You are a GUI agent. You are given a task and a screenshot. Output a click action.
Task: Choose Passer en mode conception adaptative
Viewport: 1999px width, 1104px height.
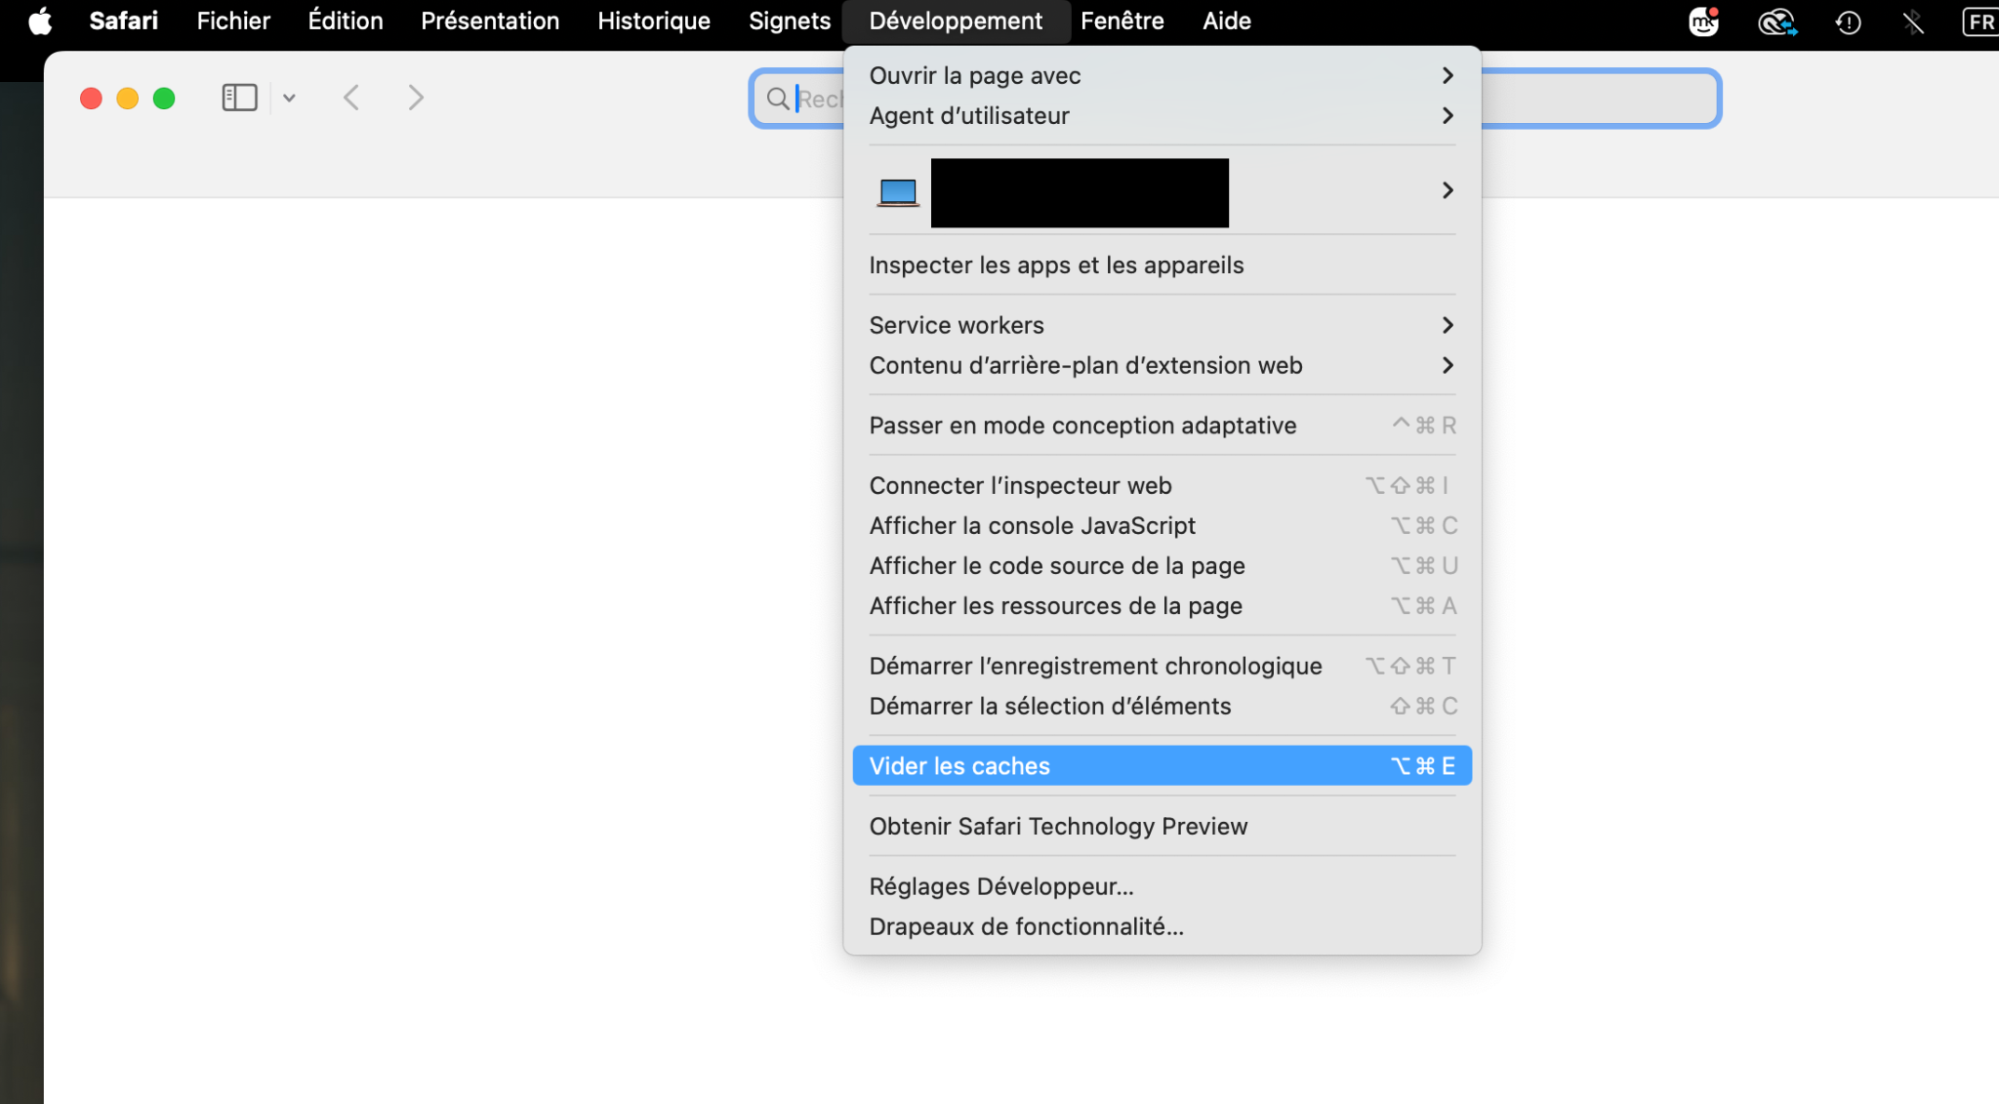(1162, 425)
